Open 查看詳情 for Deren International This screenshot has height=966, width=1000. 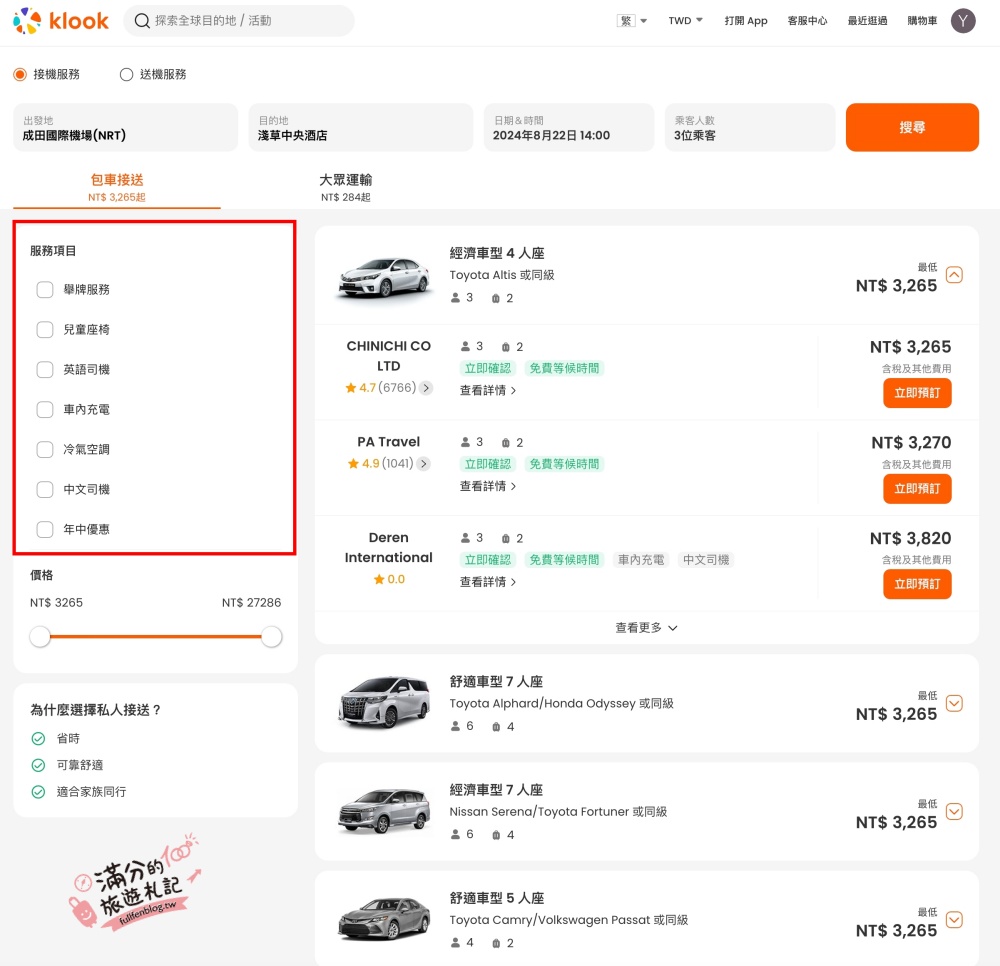(488, 582)
